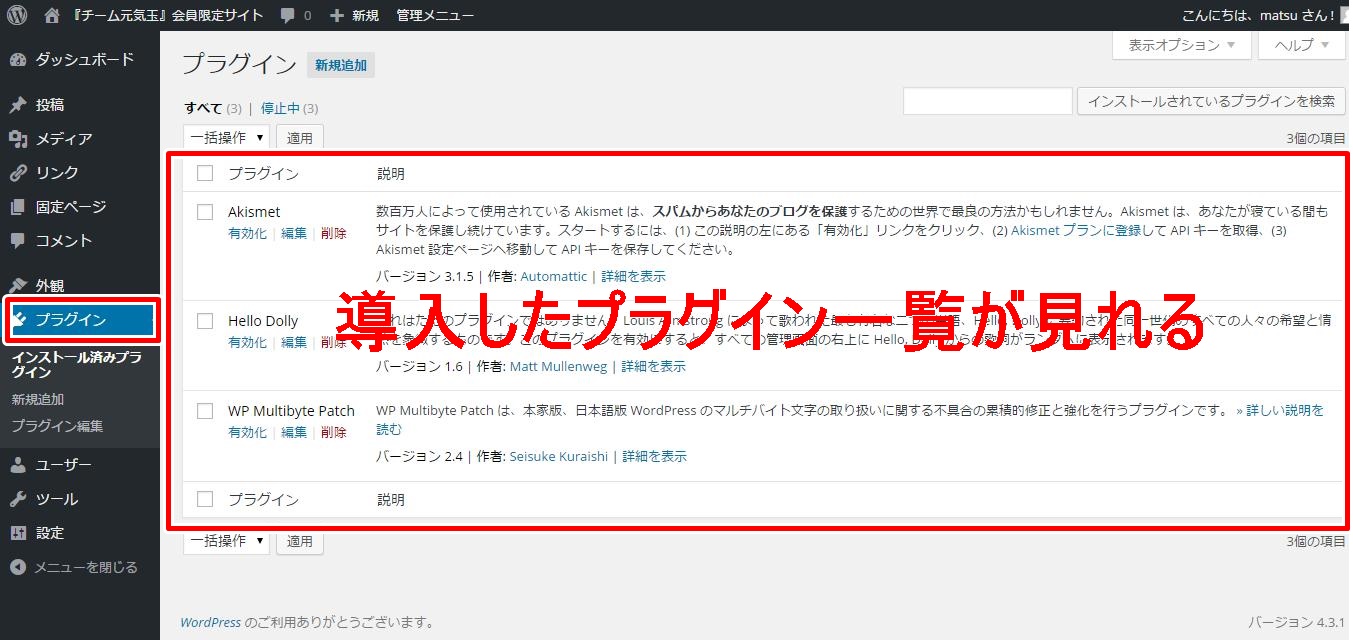Click 削除 under Hello Dolly

tap(334, 342)
